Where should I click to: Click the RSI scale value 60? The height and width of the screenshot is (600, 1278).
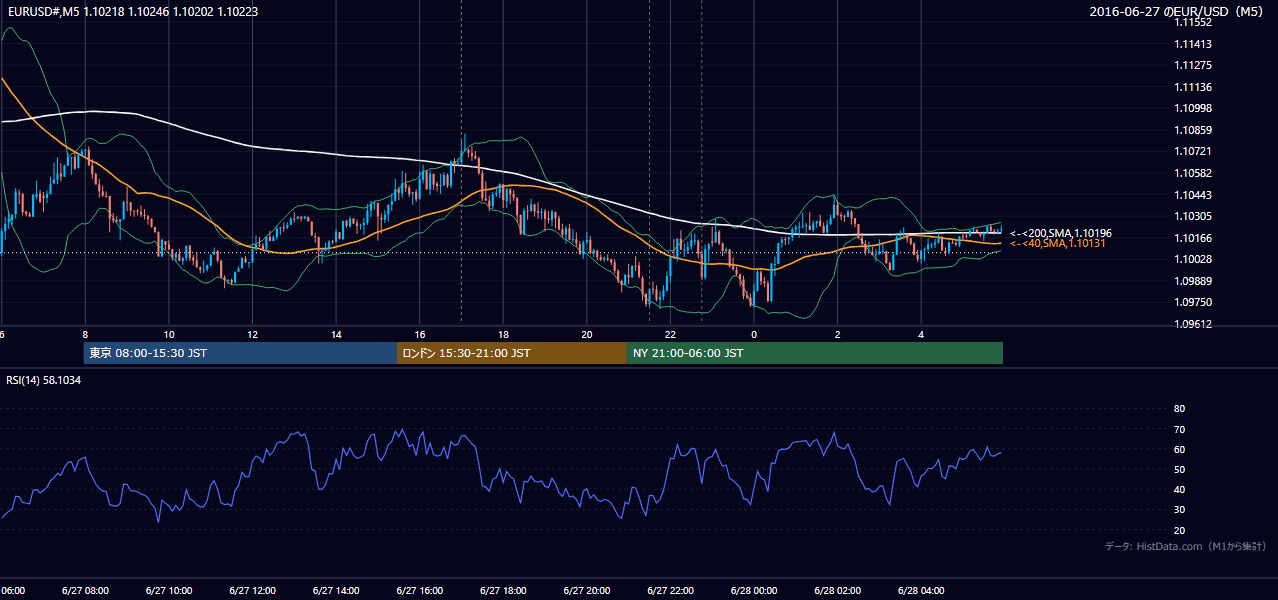tap(1179, 449)
